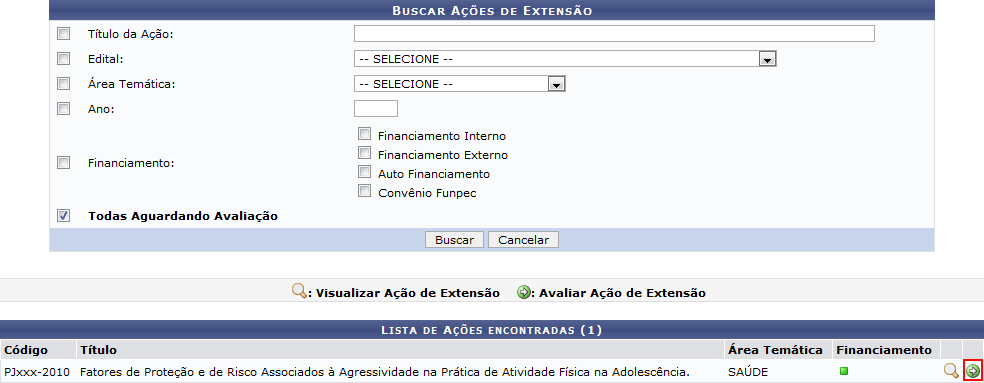Screen dimensions: 984x383
Task: Select the SAÚDE cell
Action: [748, 372]
